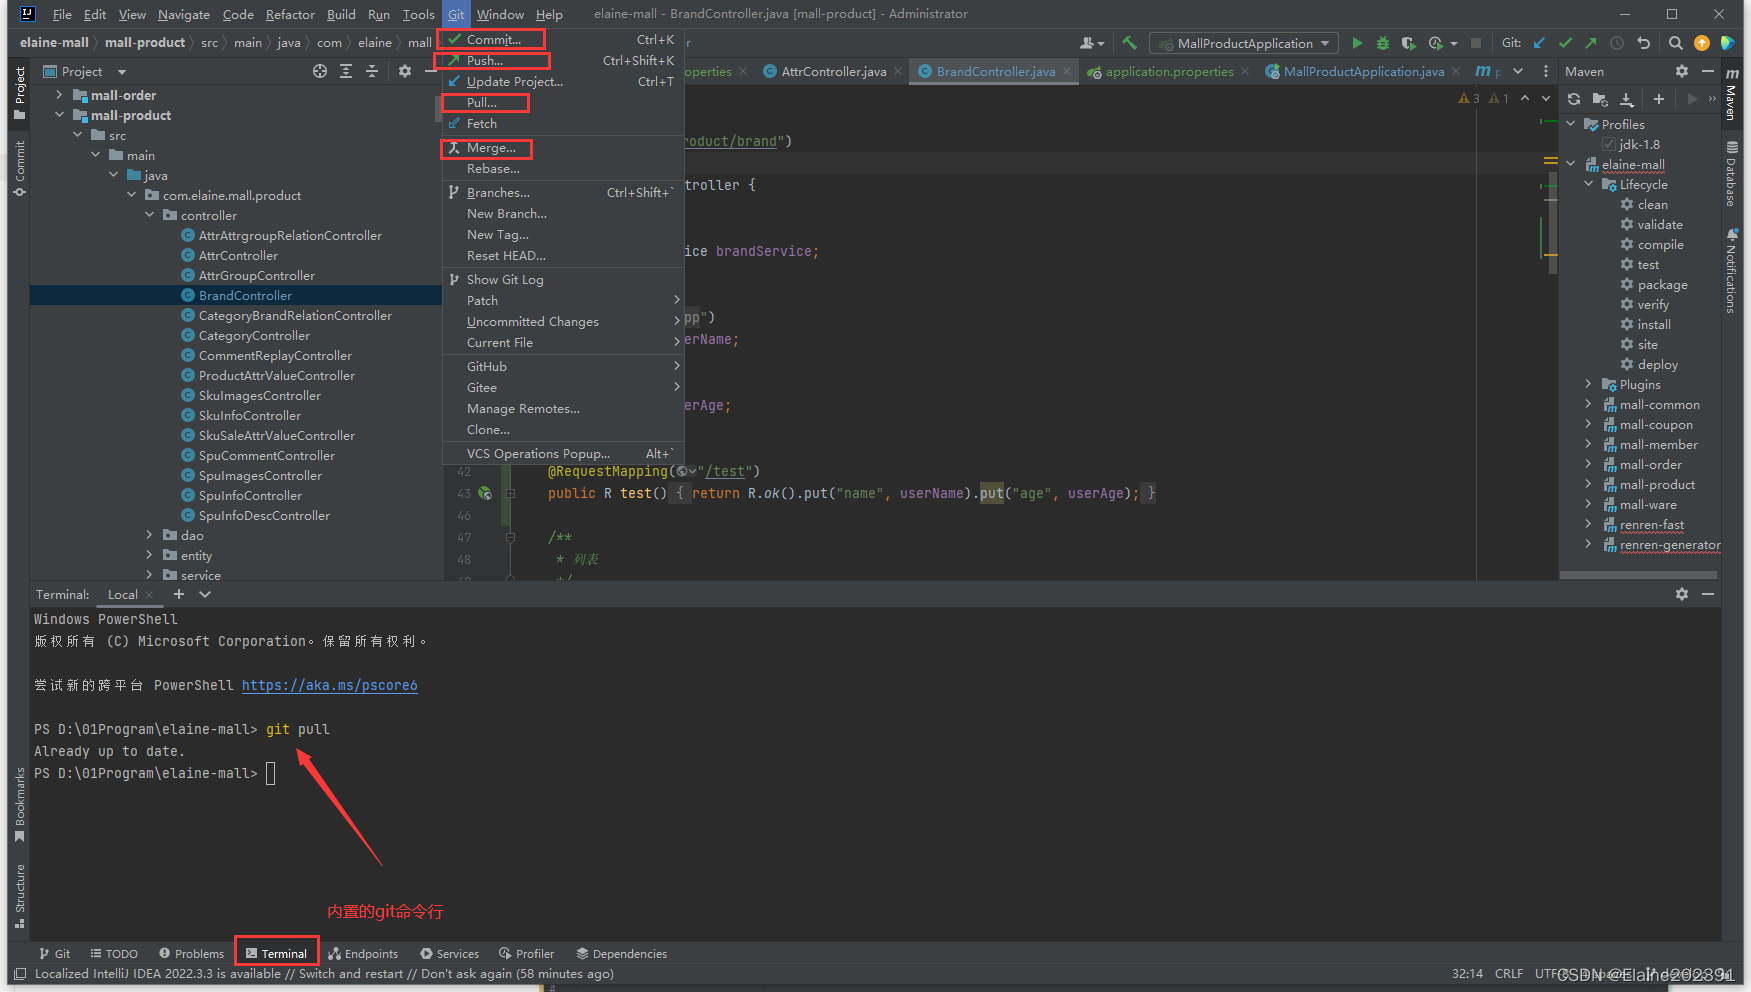Open terminal session options chevron
The image size is (1751, 992).
pos(205,594)
